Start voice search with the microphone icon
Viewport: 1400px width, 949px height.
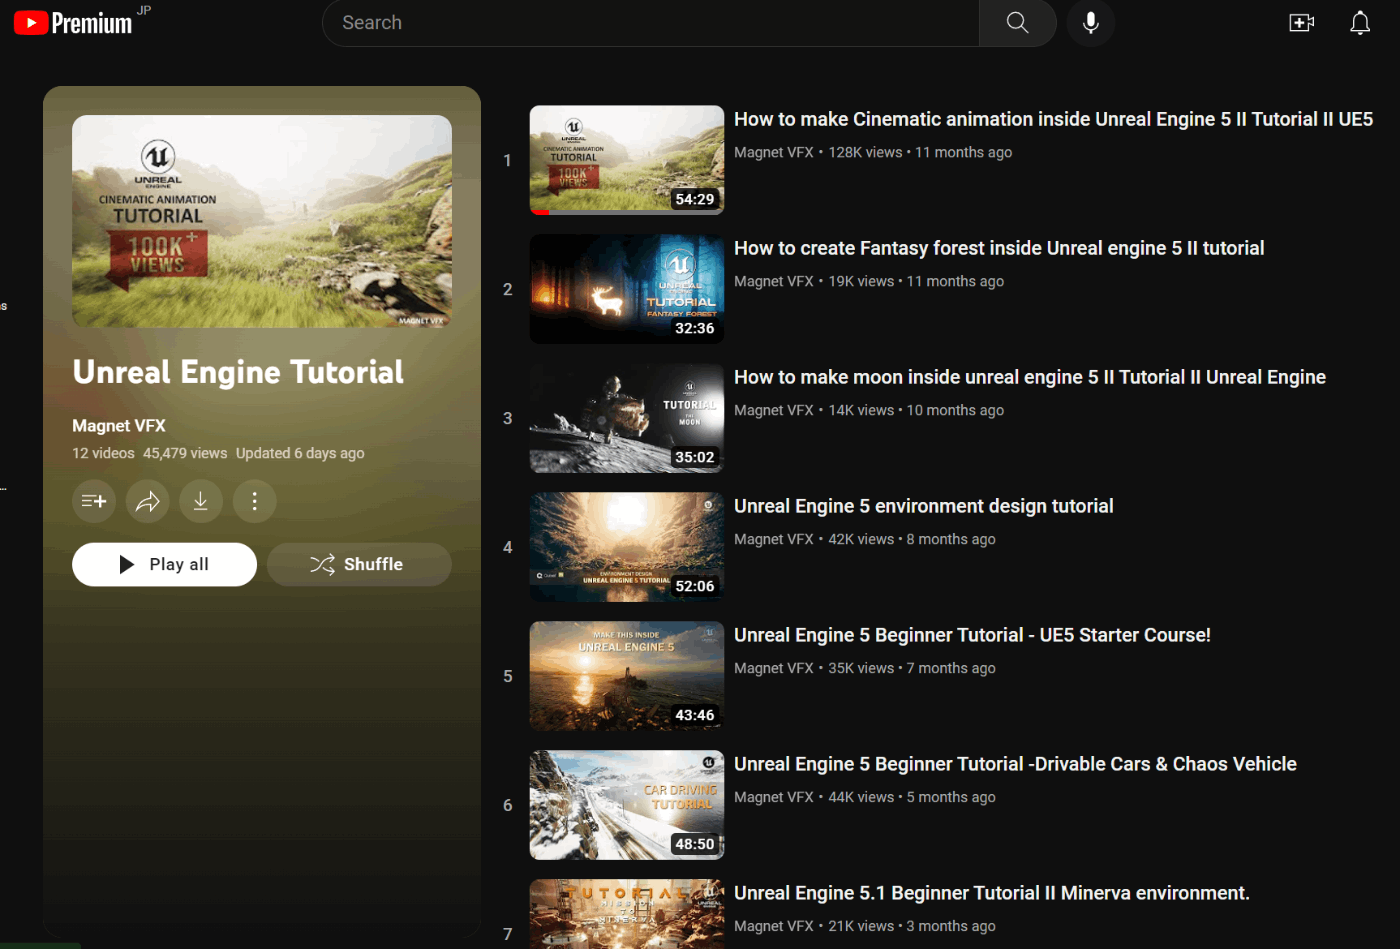[x=1090, y=22]
